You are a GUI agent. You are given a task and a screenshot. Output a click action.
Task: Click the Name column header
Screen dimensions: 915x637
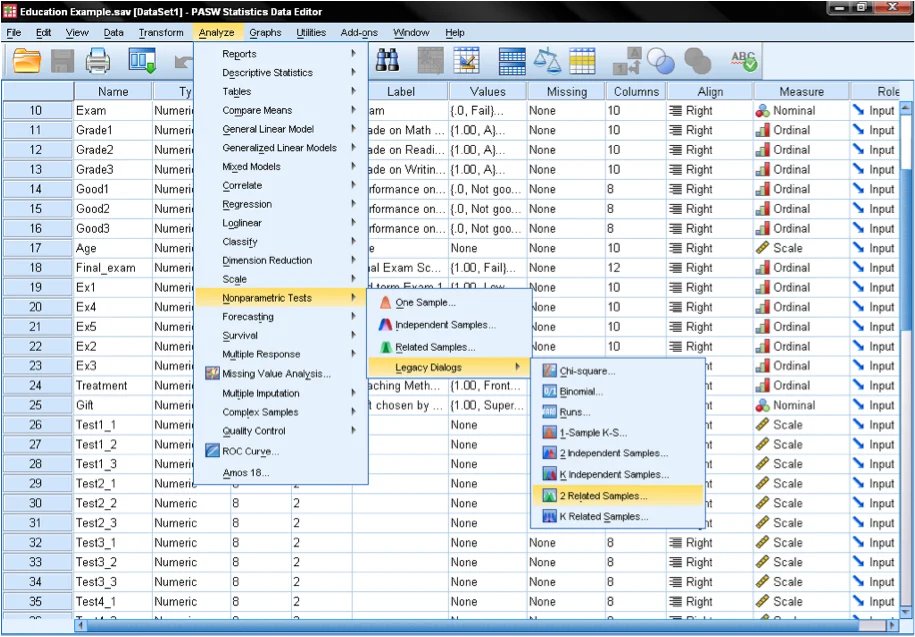coord(113,92)
